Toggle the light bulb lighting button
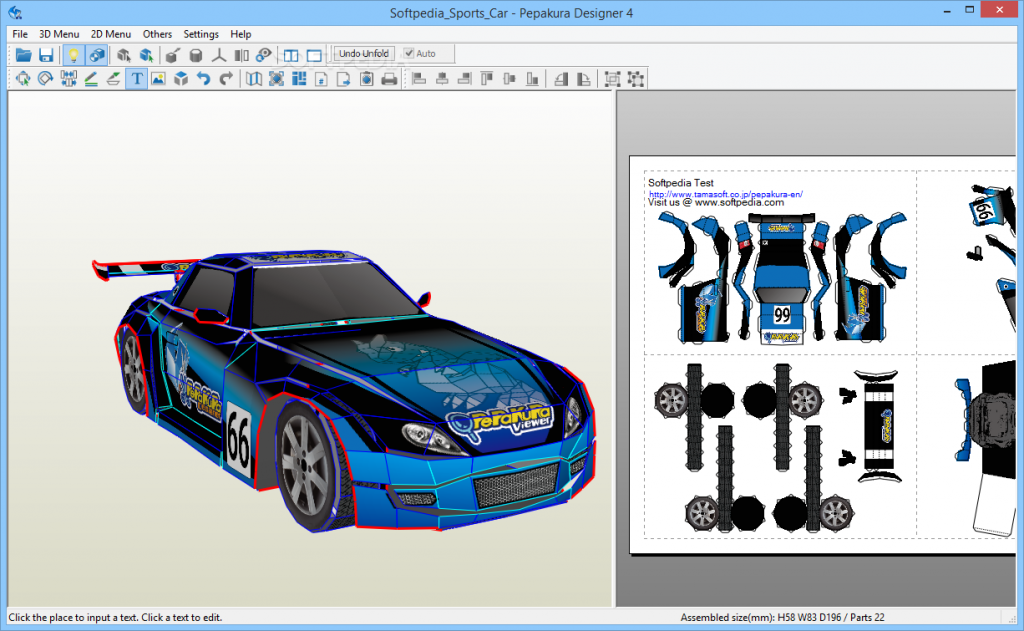Screen dimensions: 1024x631 [x=74, y=55]
